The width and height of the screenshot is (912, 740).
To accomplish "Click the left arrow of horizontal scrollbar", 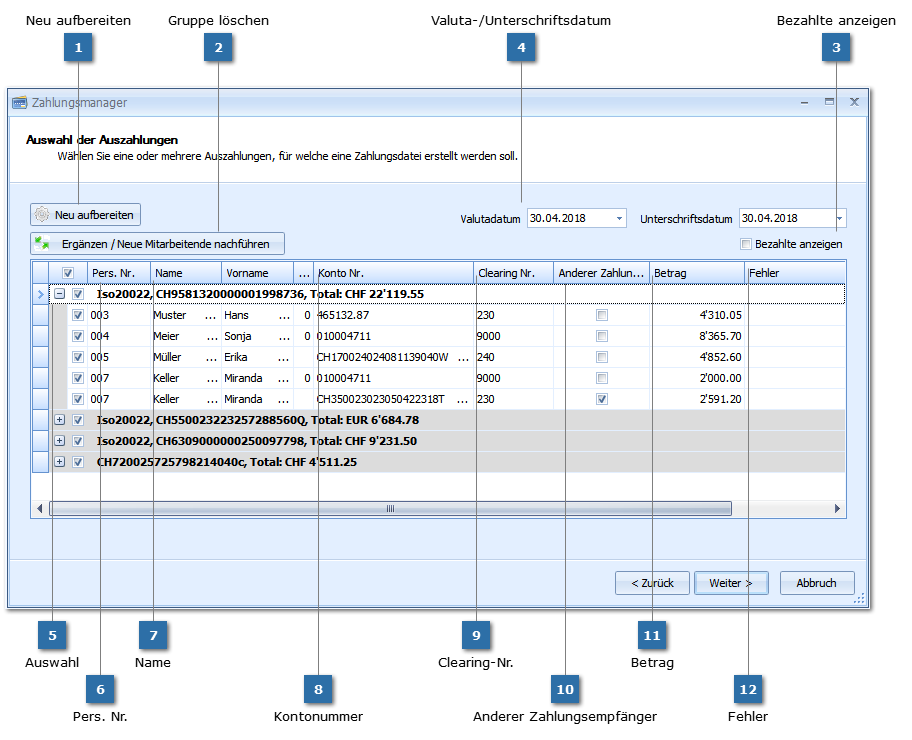I will [x=40, y=508].
